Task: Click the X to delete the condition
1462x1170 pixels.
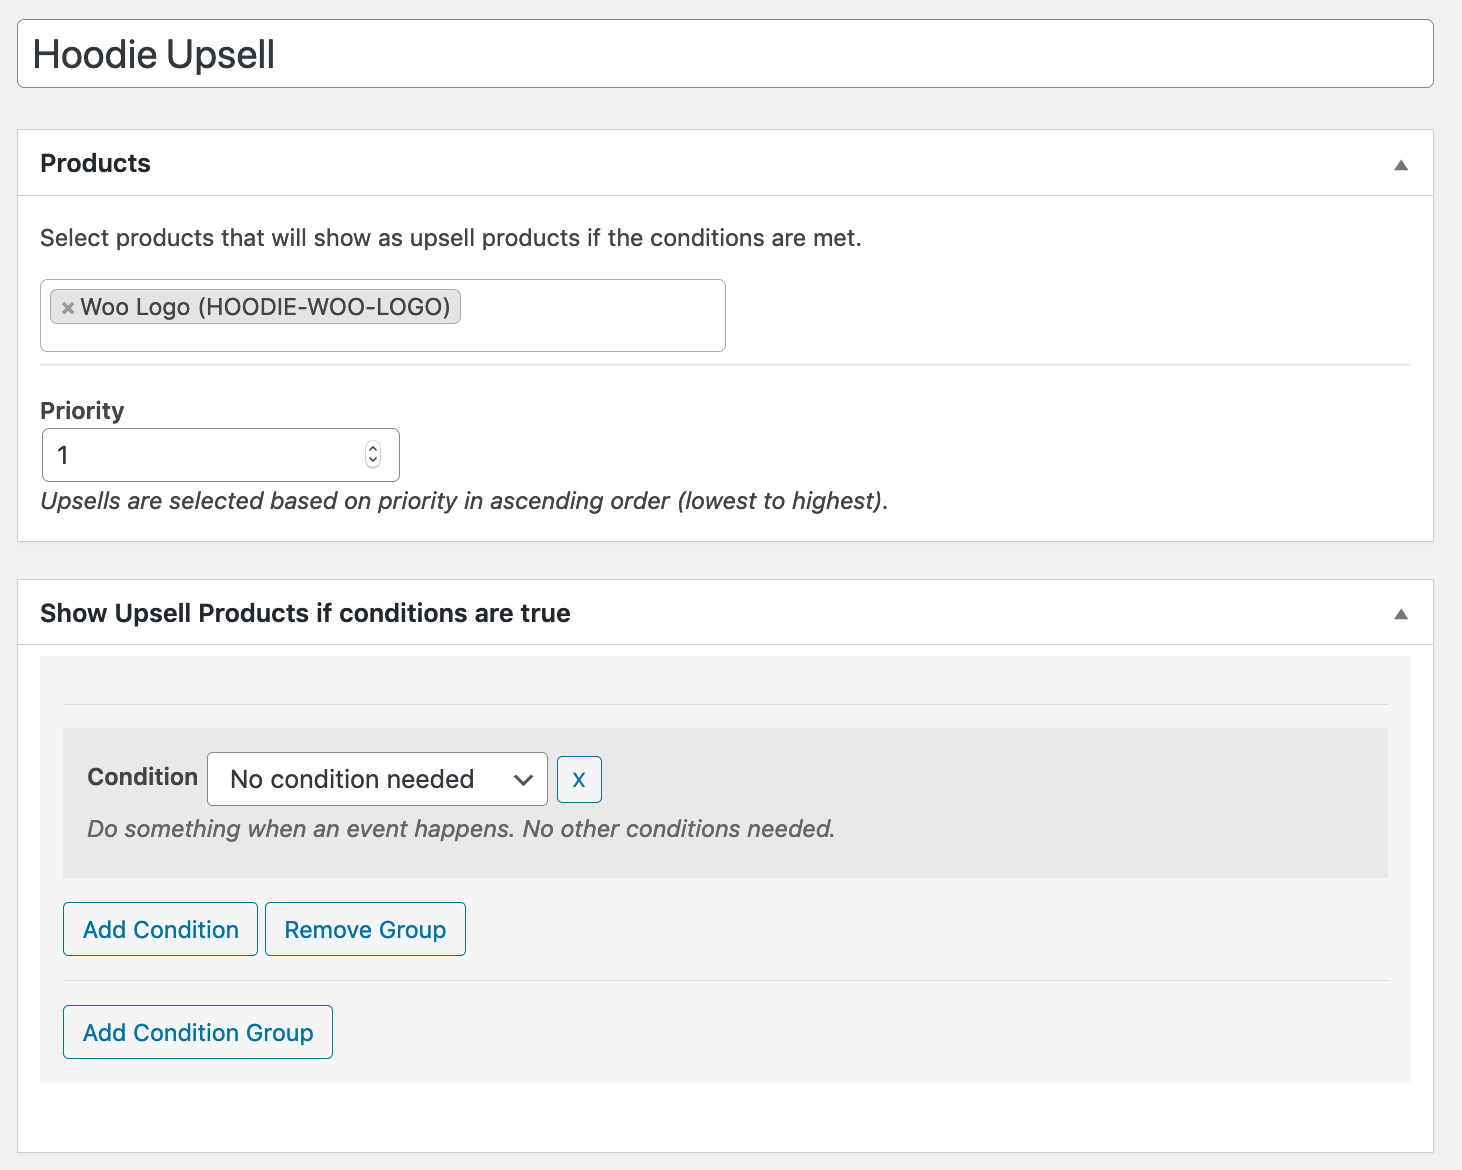Action: 579,779
